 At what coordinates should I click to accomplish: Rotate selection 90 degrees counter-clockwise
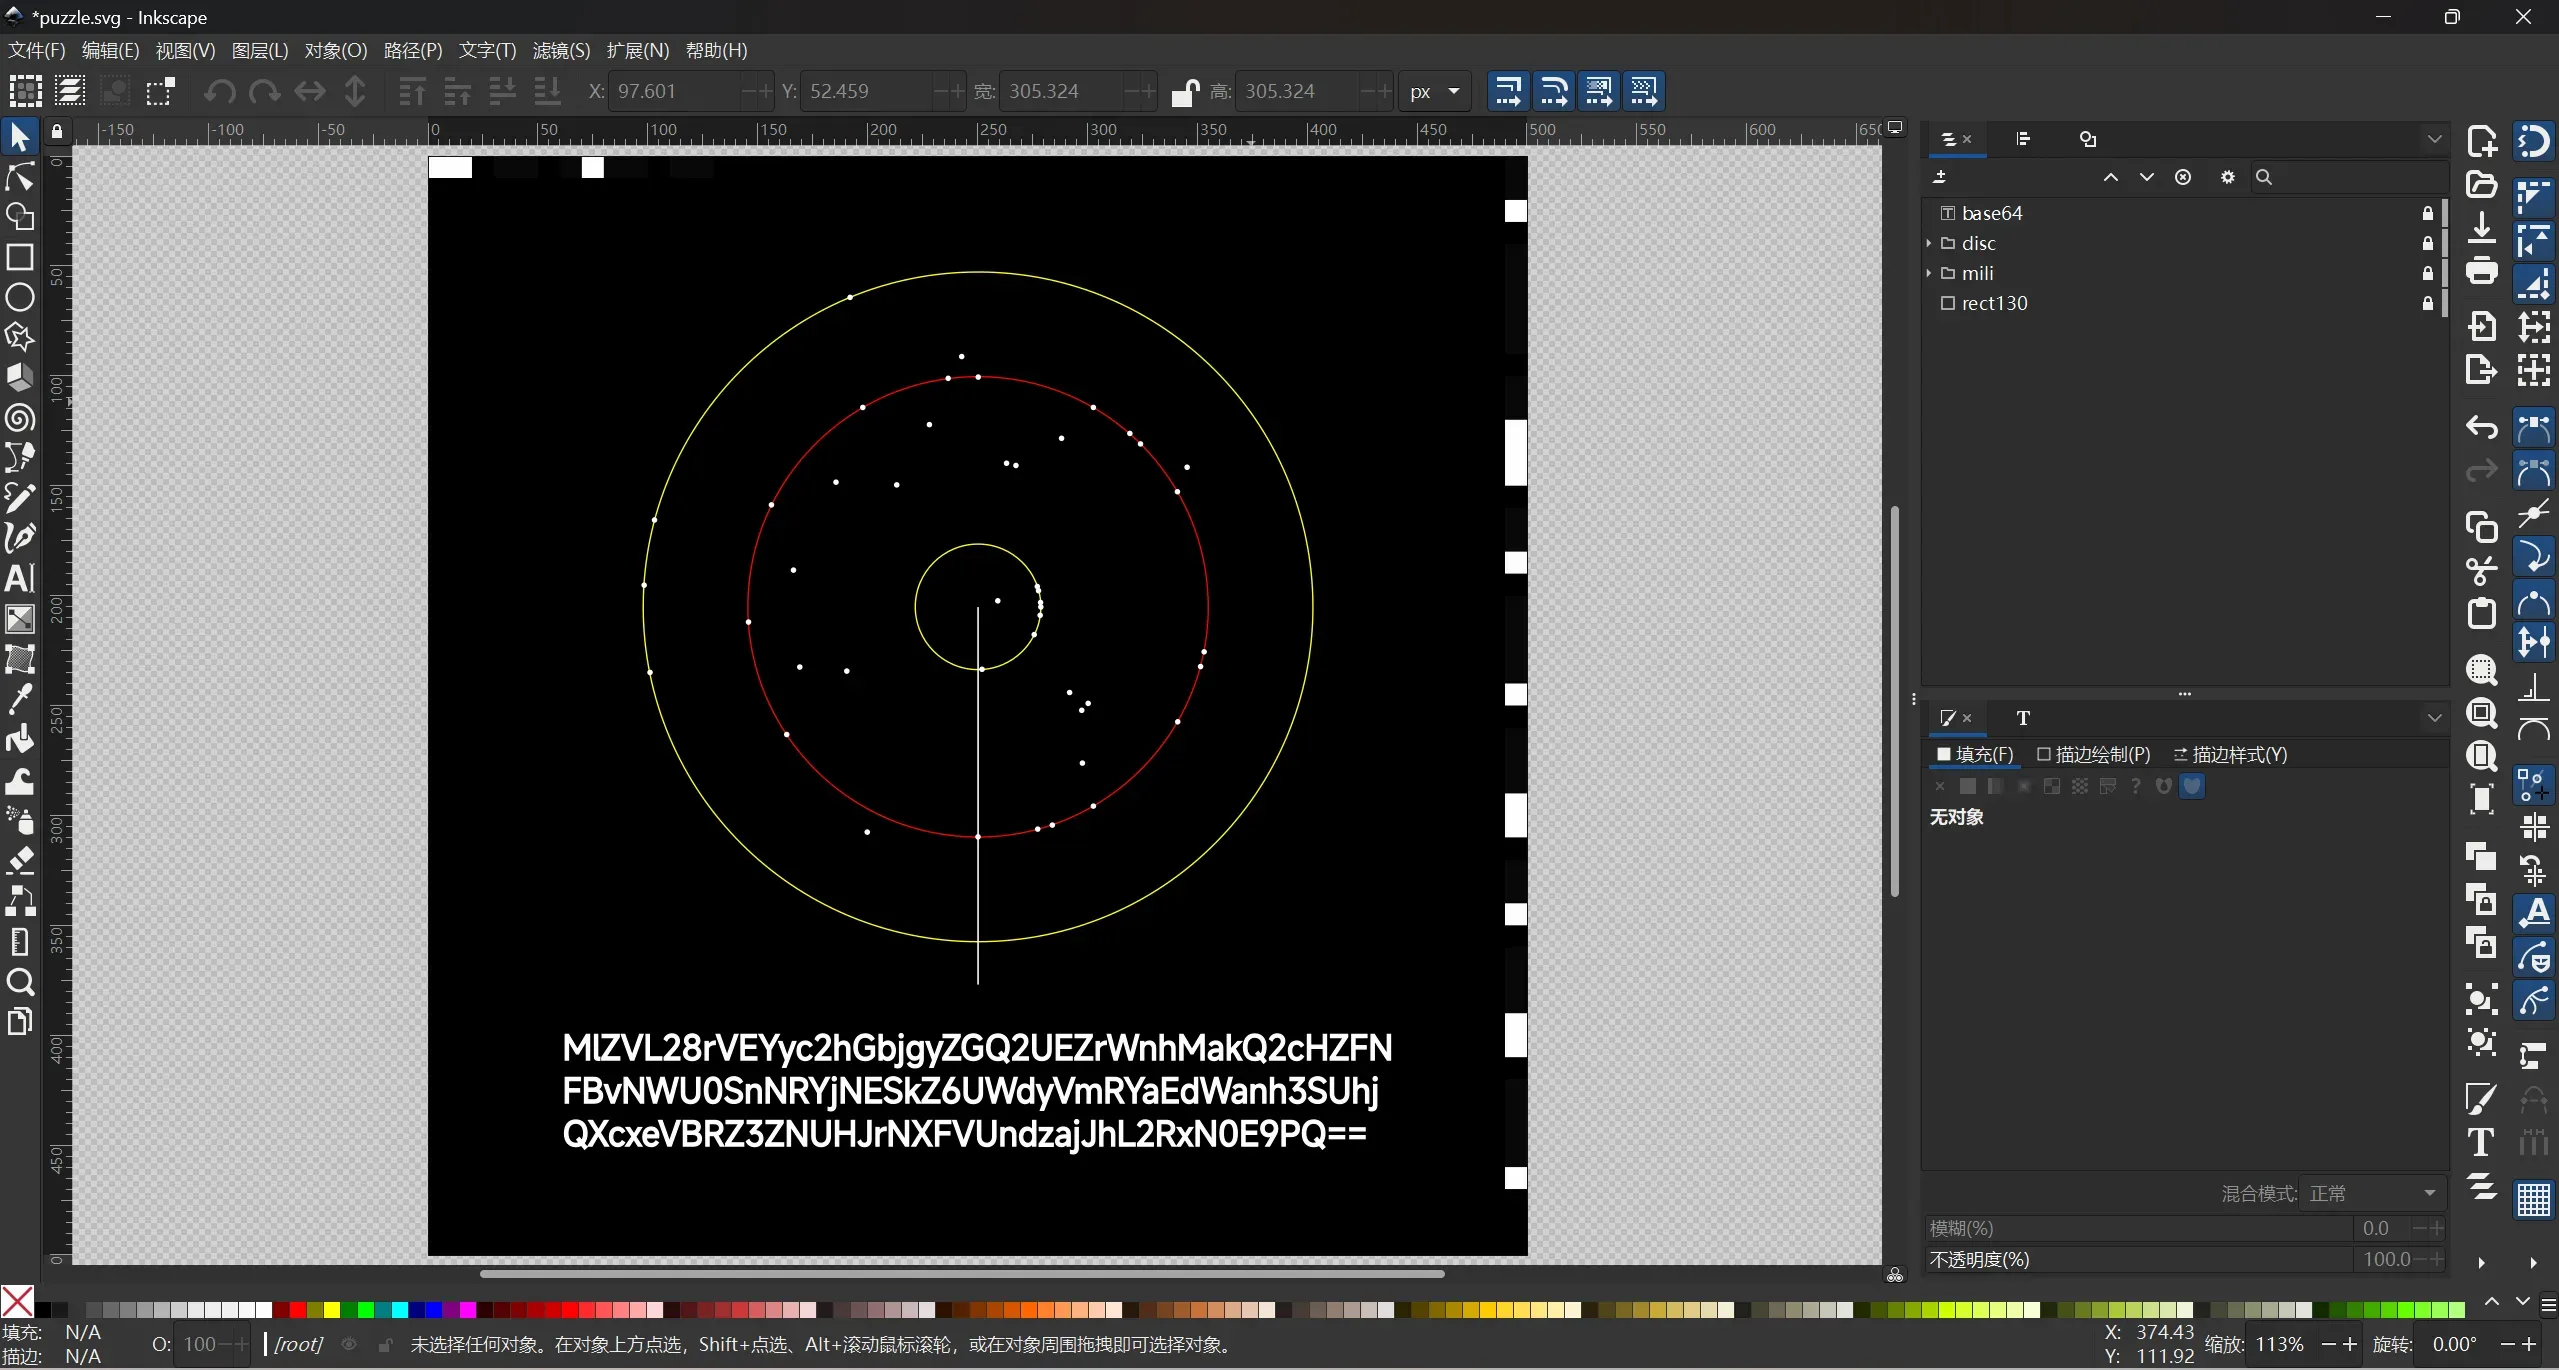[219, 91]
